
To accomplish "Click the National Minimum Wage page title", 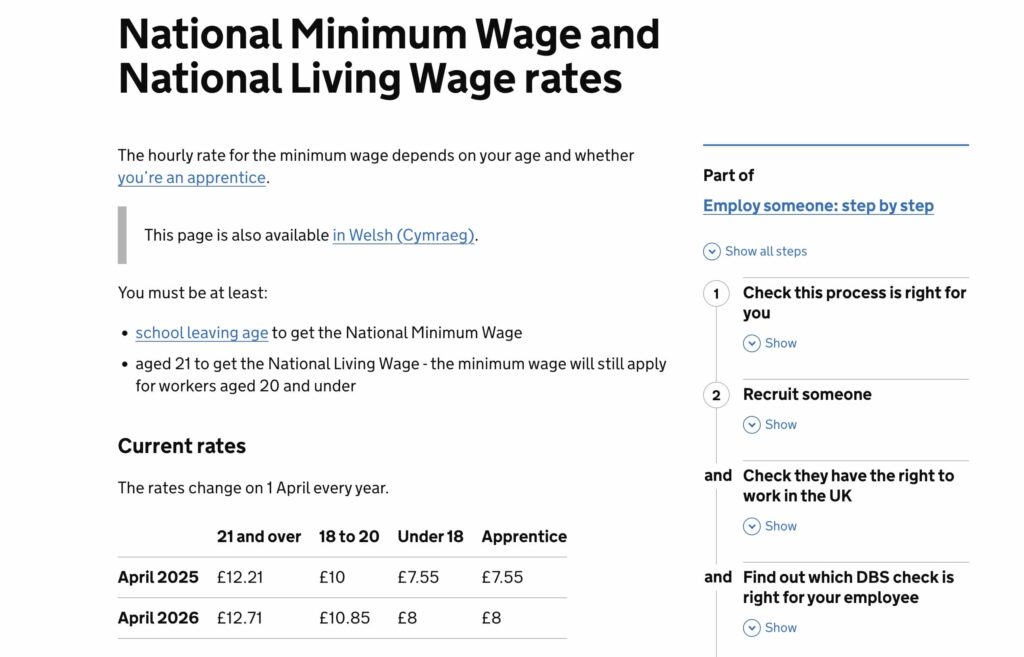I will (389, 56).
